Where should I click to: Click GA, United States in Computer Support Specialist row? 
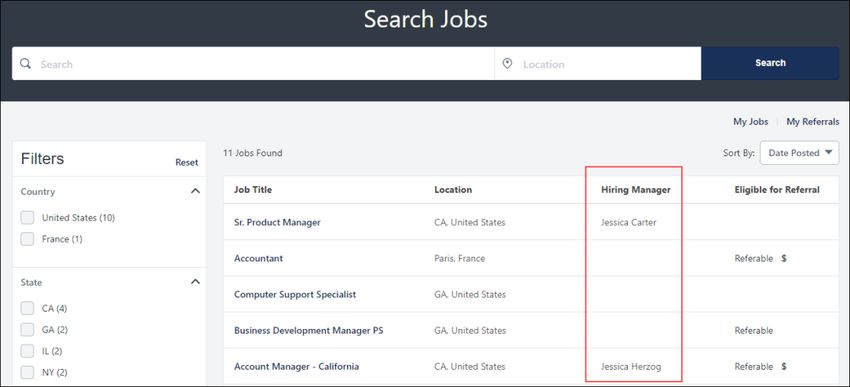tap(470, 294)
